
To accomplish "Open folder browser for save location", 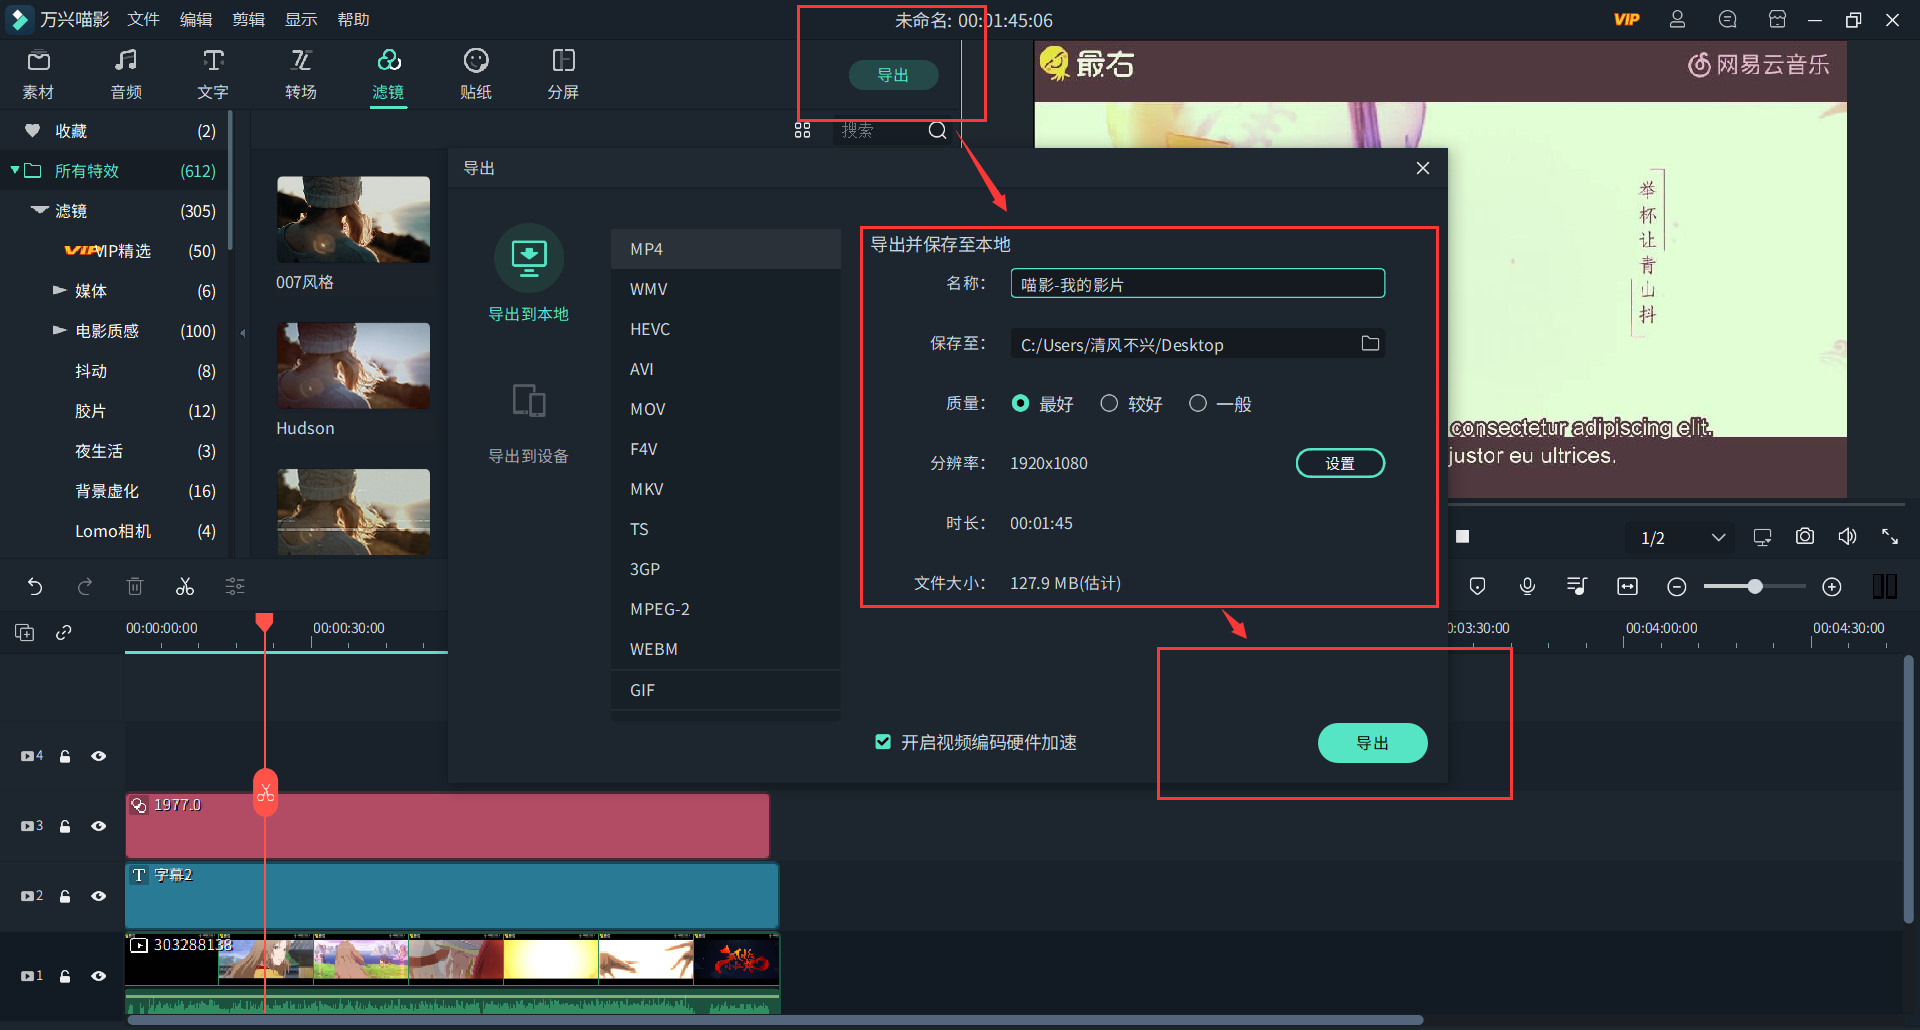I will pos(1371,343).
